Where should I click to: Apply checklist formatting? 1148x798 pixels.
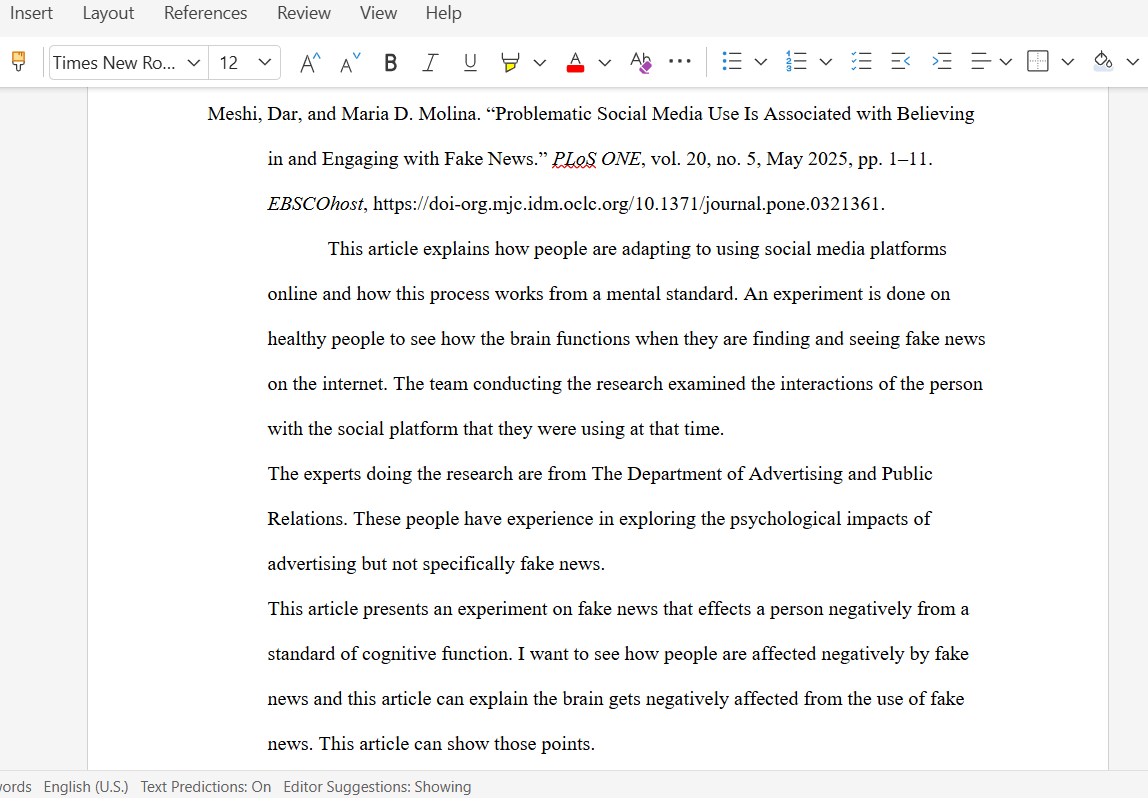[861, 61]
